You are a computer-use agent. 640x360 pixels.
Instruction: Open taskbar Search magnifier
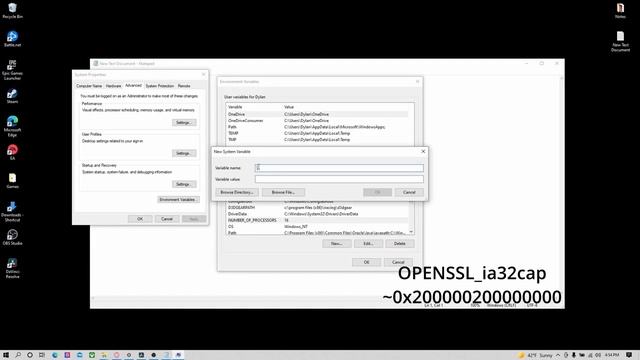18,355
